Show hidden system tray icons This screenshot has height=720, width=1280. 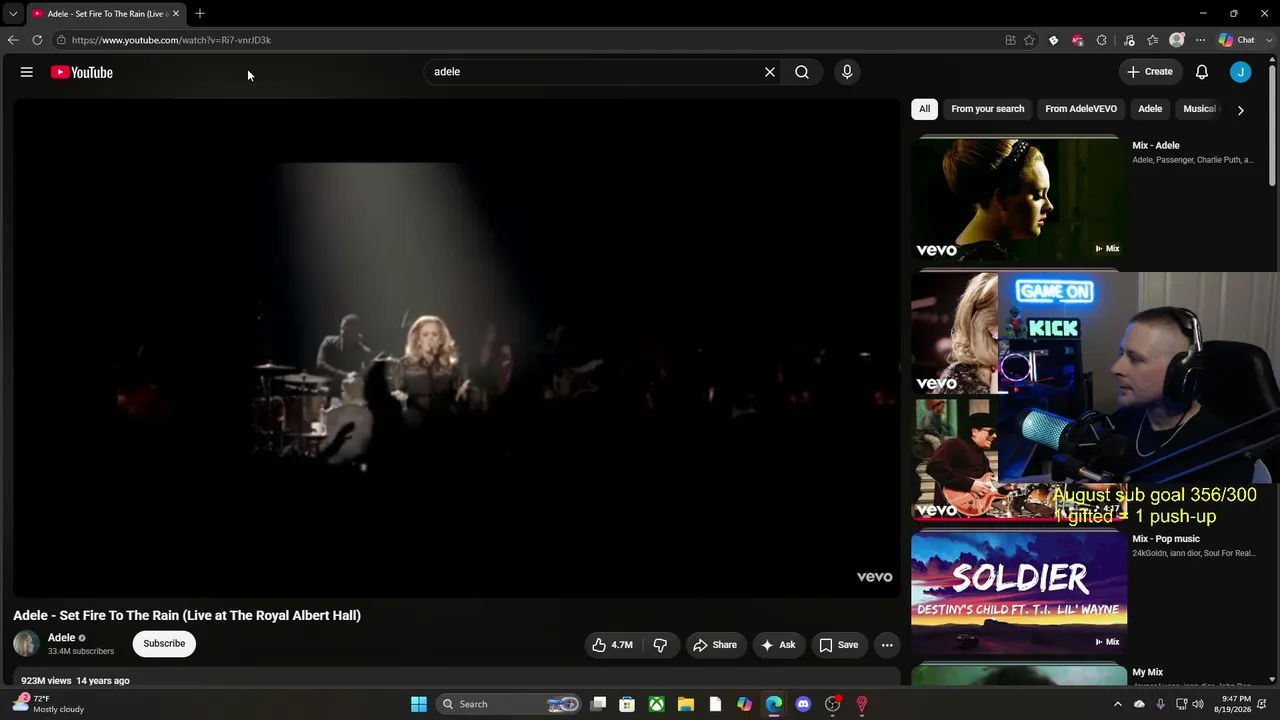(x=1119, y=704)
